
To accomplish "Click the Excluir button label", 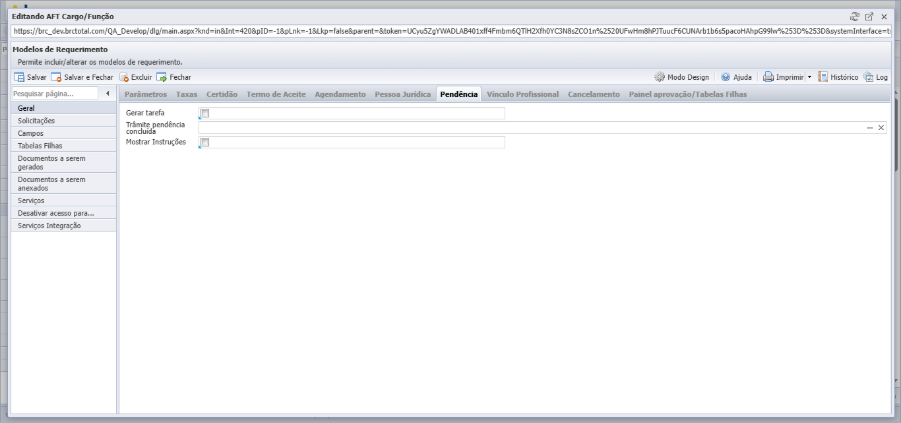I will pos(141,77).
